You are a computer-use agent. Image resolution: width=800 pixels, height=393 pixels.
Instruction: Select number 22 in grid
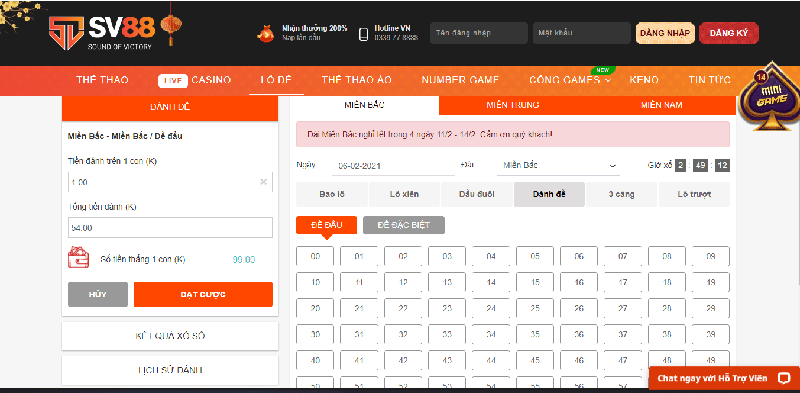(x=403, y=308)
